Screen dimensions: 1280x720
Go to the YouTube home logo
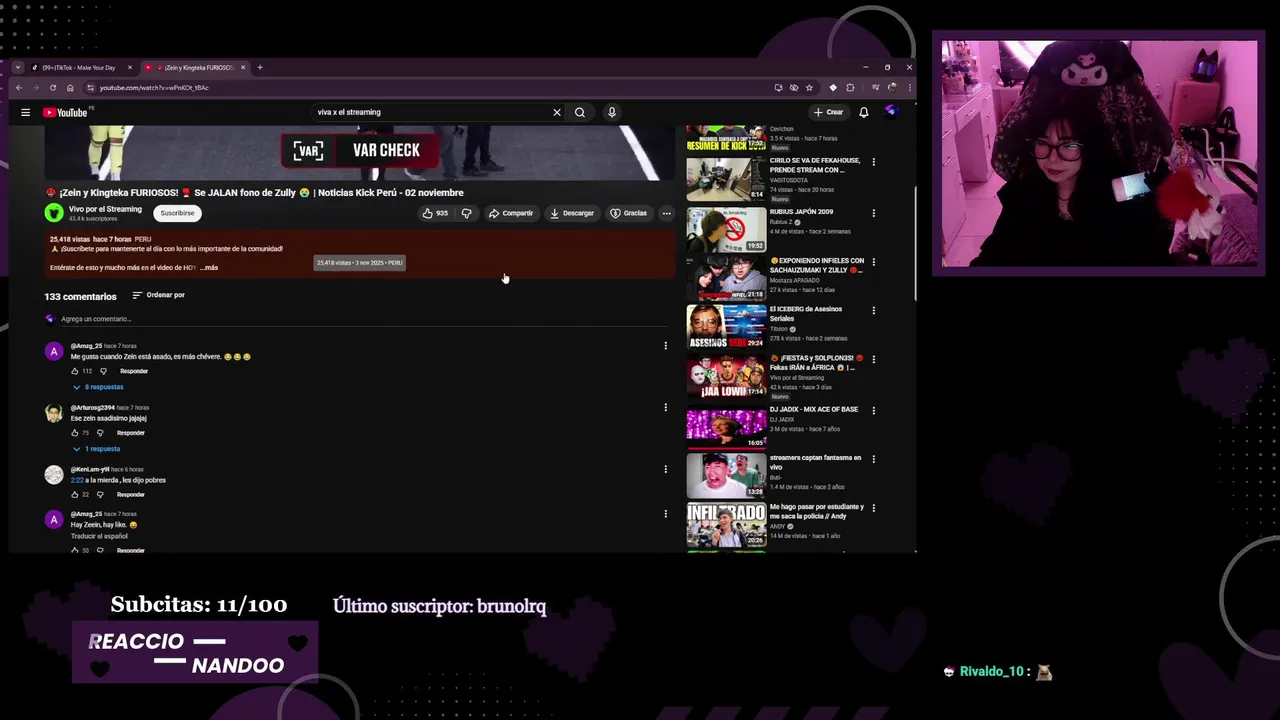coord(65,112)
